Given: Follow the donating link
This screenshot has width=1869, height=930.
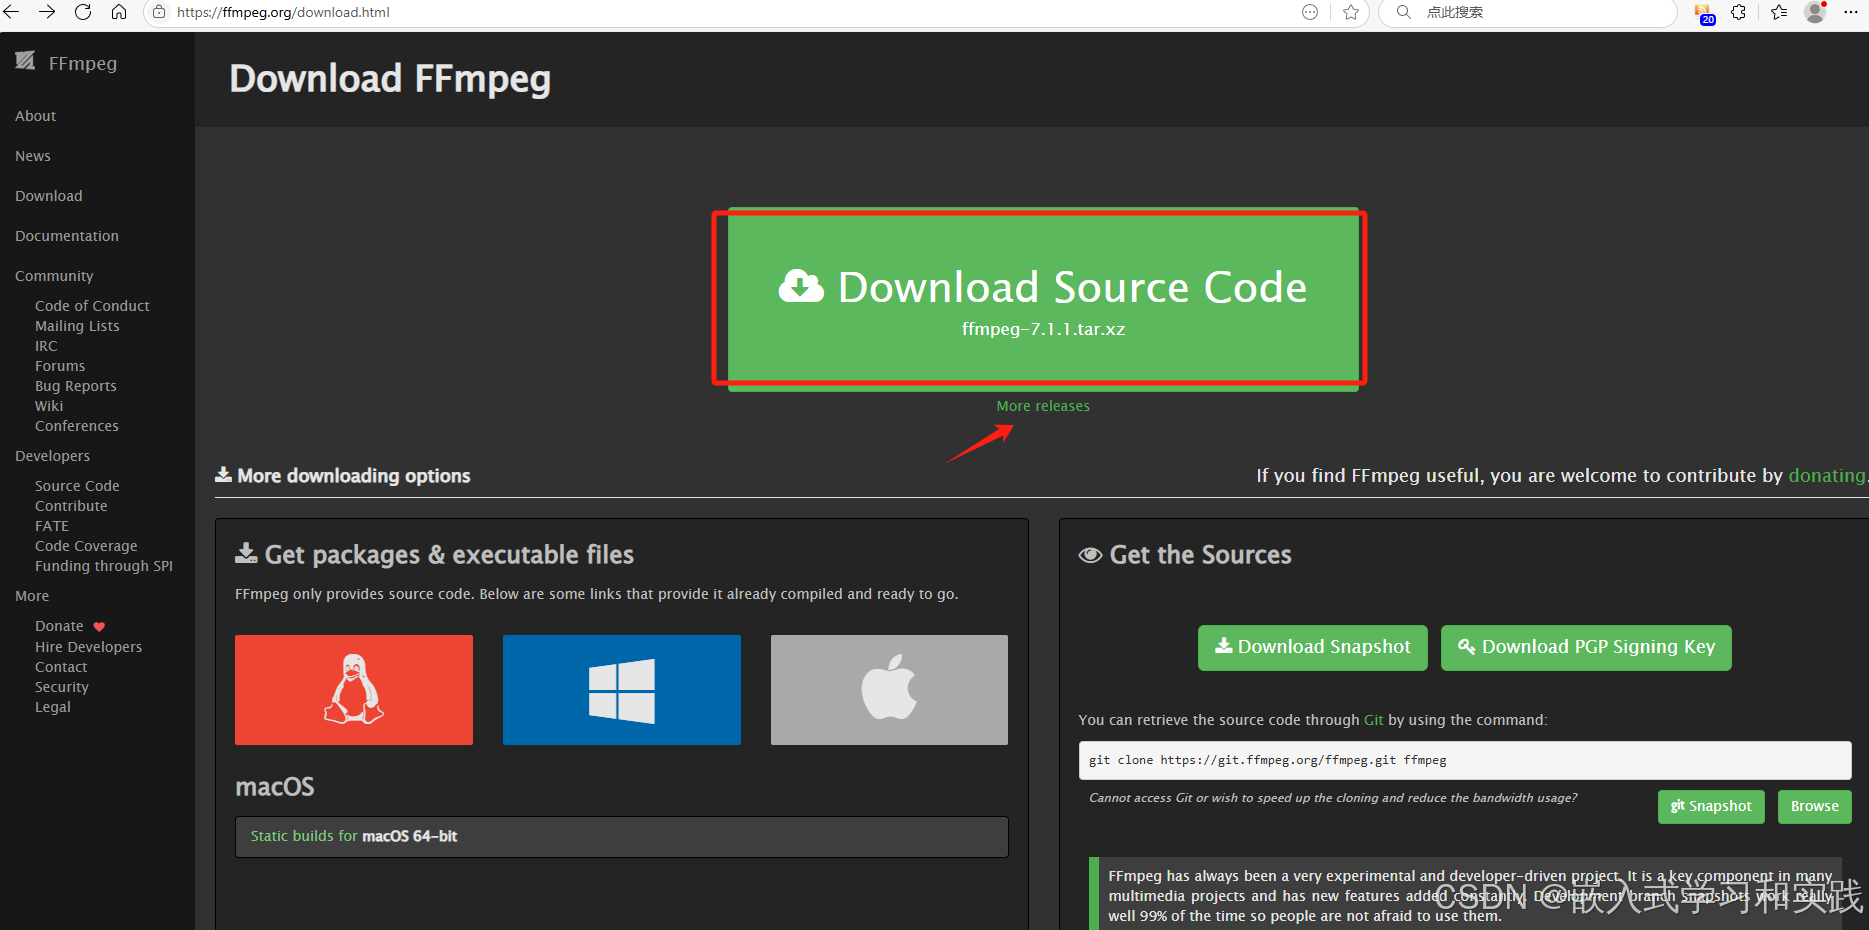Looking at the screenshot, I should click(x=1827, y=476).
